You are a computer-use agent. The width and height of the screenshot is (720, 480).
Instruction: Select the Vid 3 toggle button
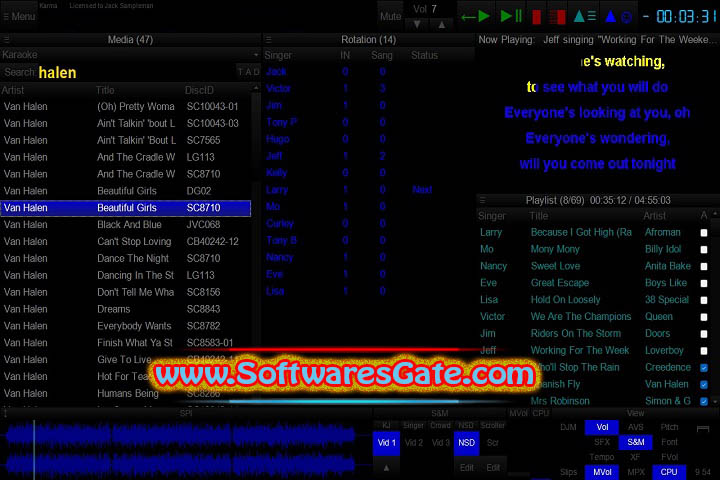440,443
